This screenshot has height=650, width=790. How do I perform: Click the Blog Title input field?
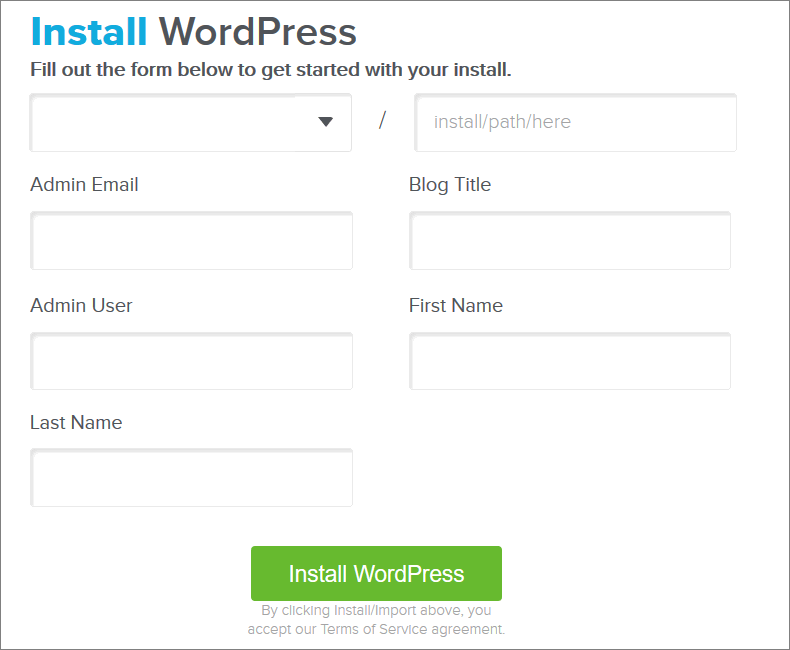tap(570, 241)
